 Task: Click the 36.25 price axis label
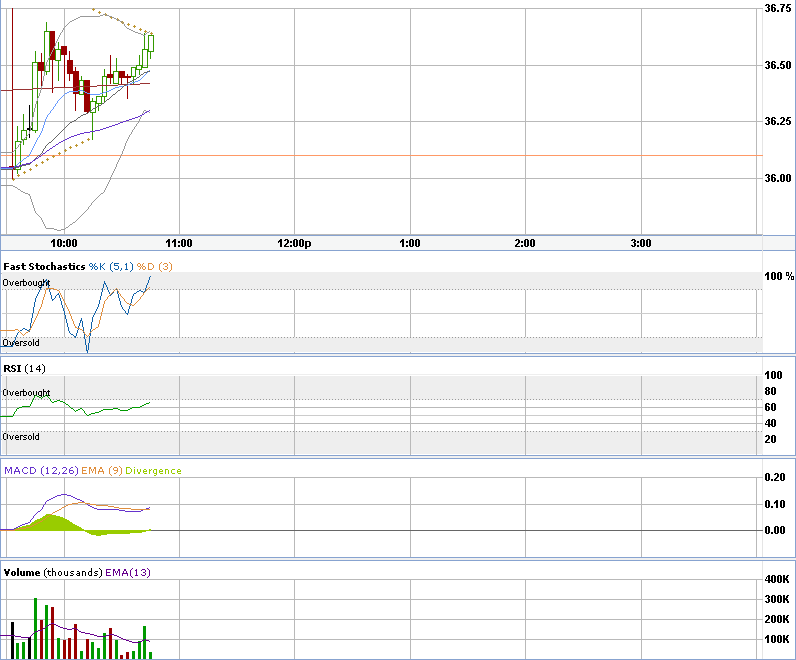click(778, 121)
